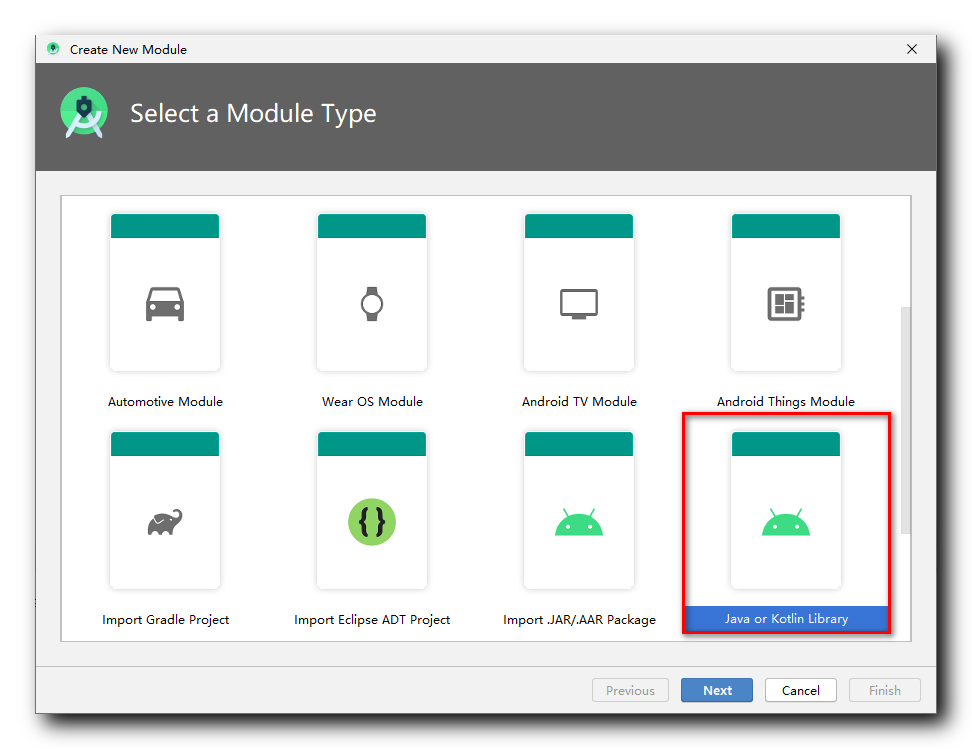
Task: Click the disabled Finish button
Action: point(885,690)
